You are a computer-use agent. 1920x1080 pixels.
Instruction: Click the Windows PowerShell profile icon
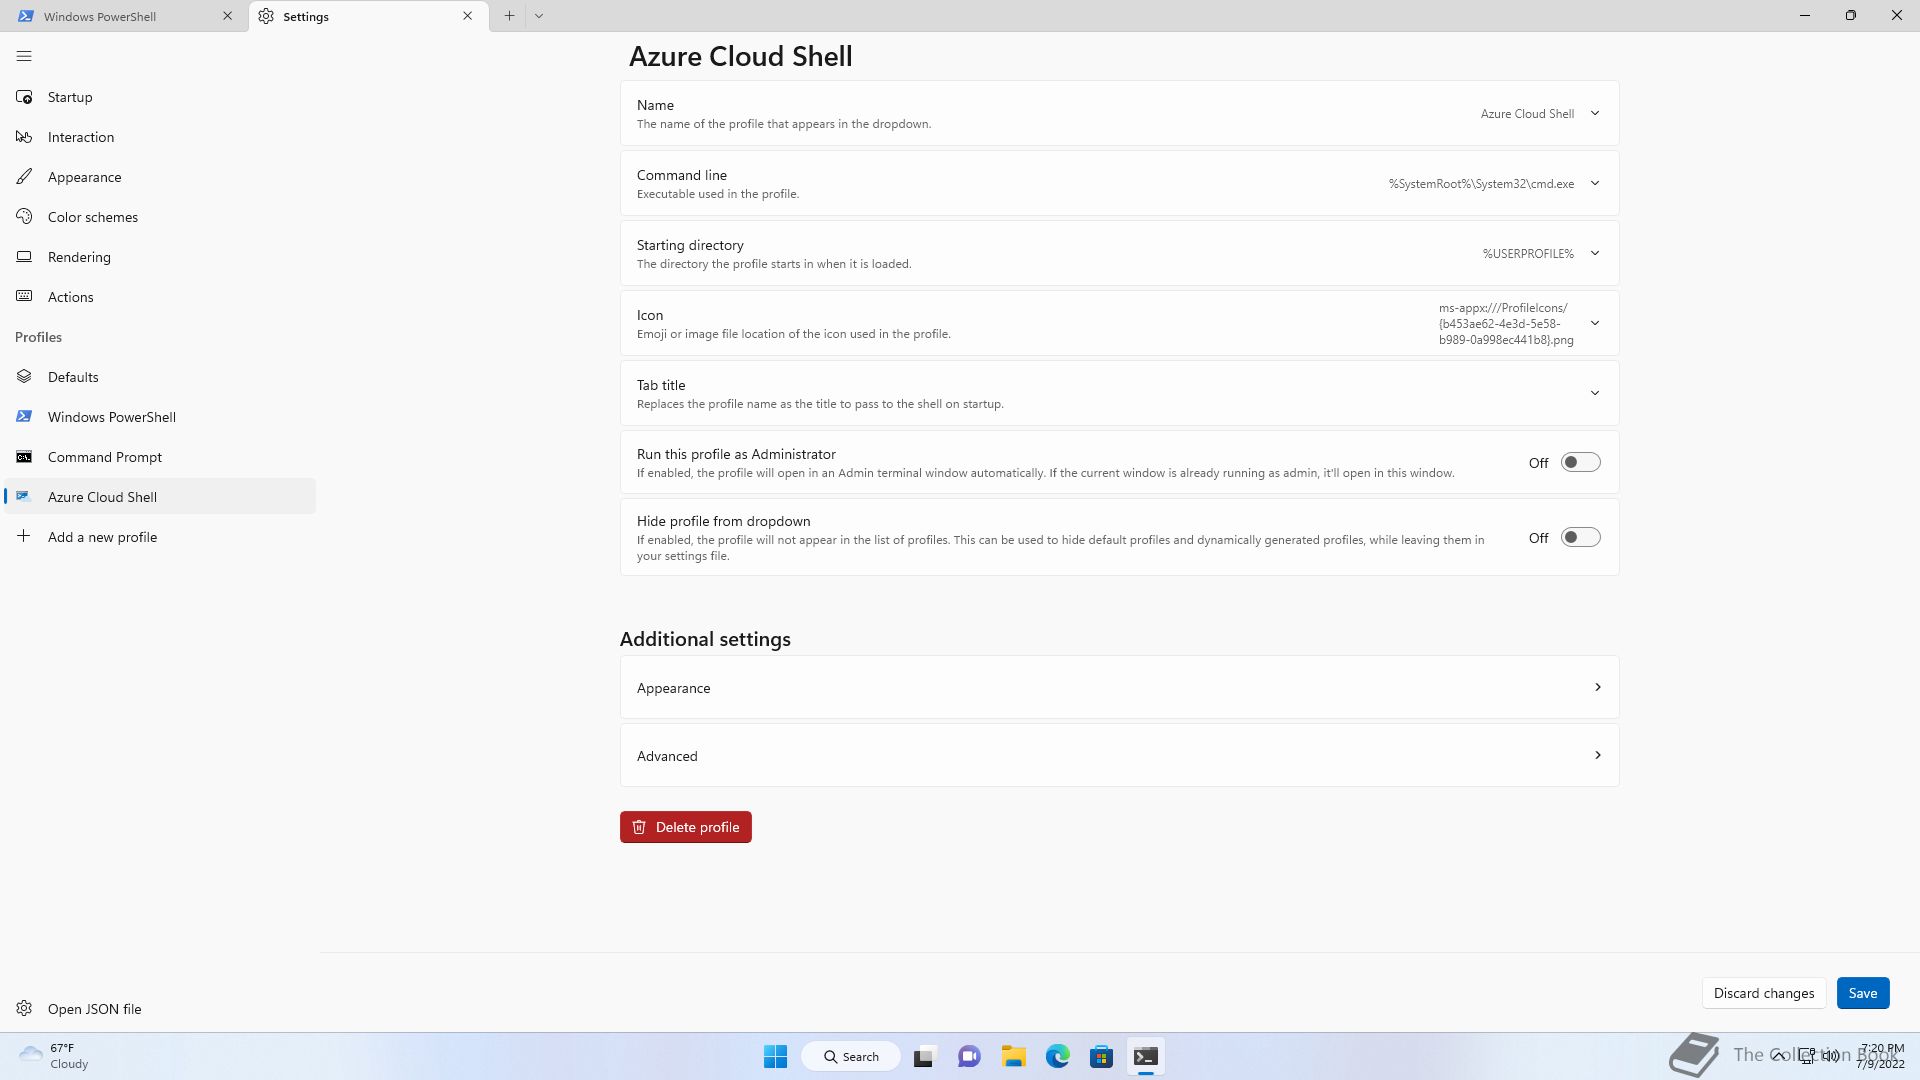pyautogui.click(x=24, y=417)
